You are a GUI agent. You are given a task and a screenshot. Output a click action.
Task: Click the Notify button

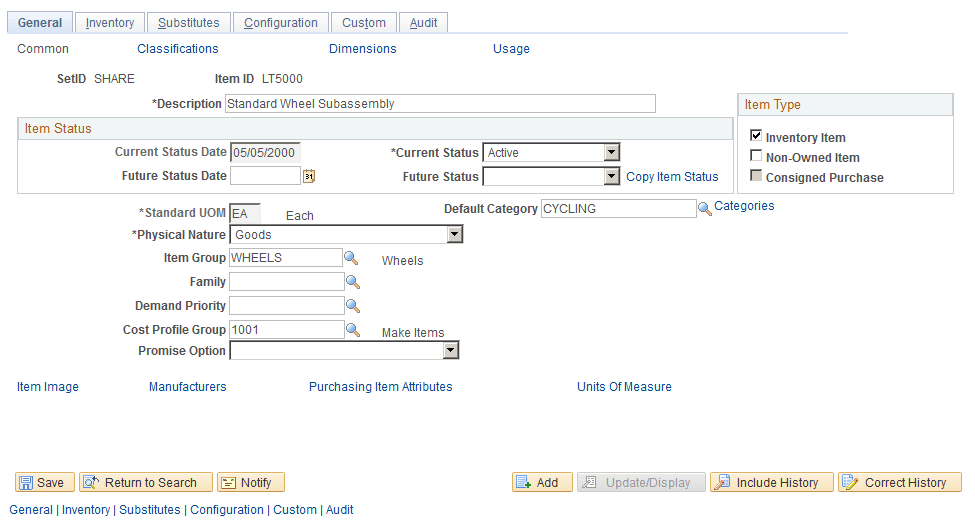point(251,482)
